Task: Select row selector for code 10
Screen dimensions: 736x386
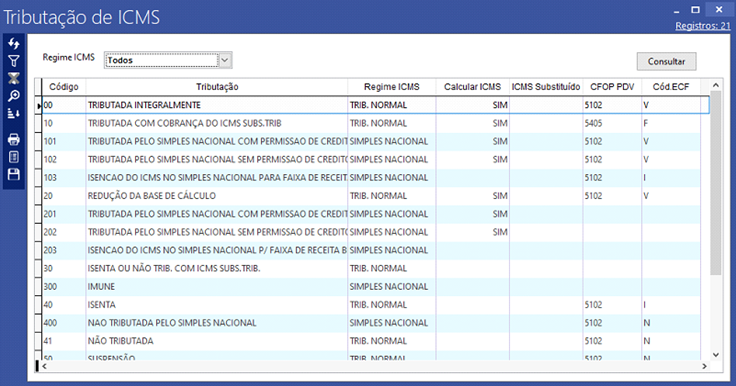Action: (38, 124)
